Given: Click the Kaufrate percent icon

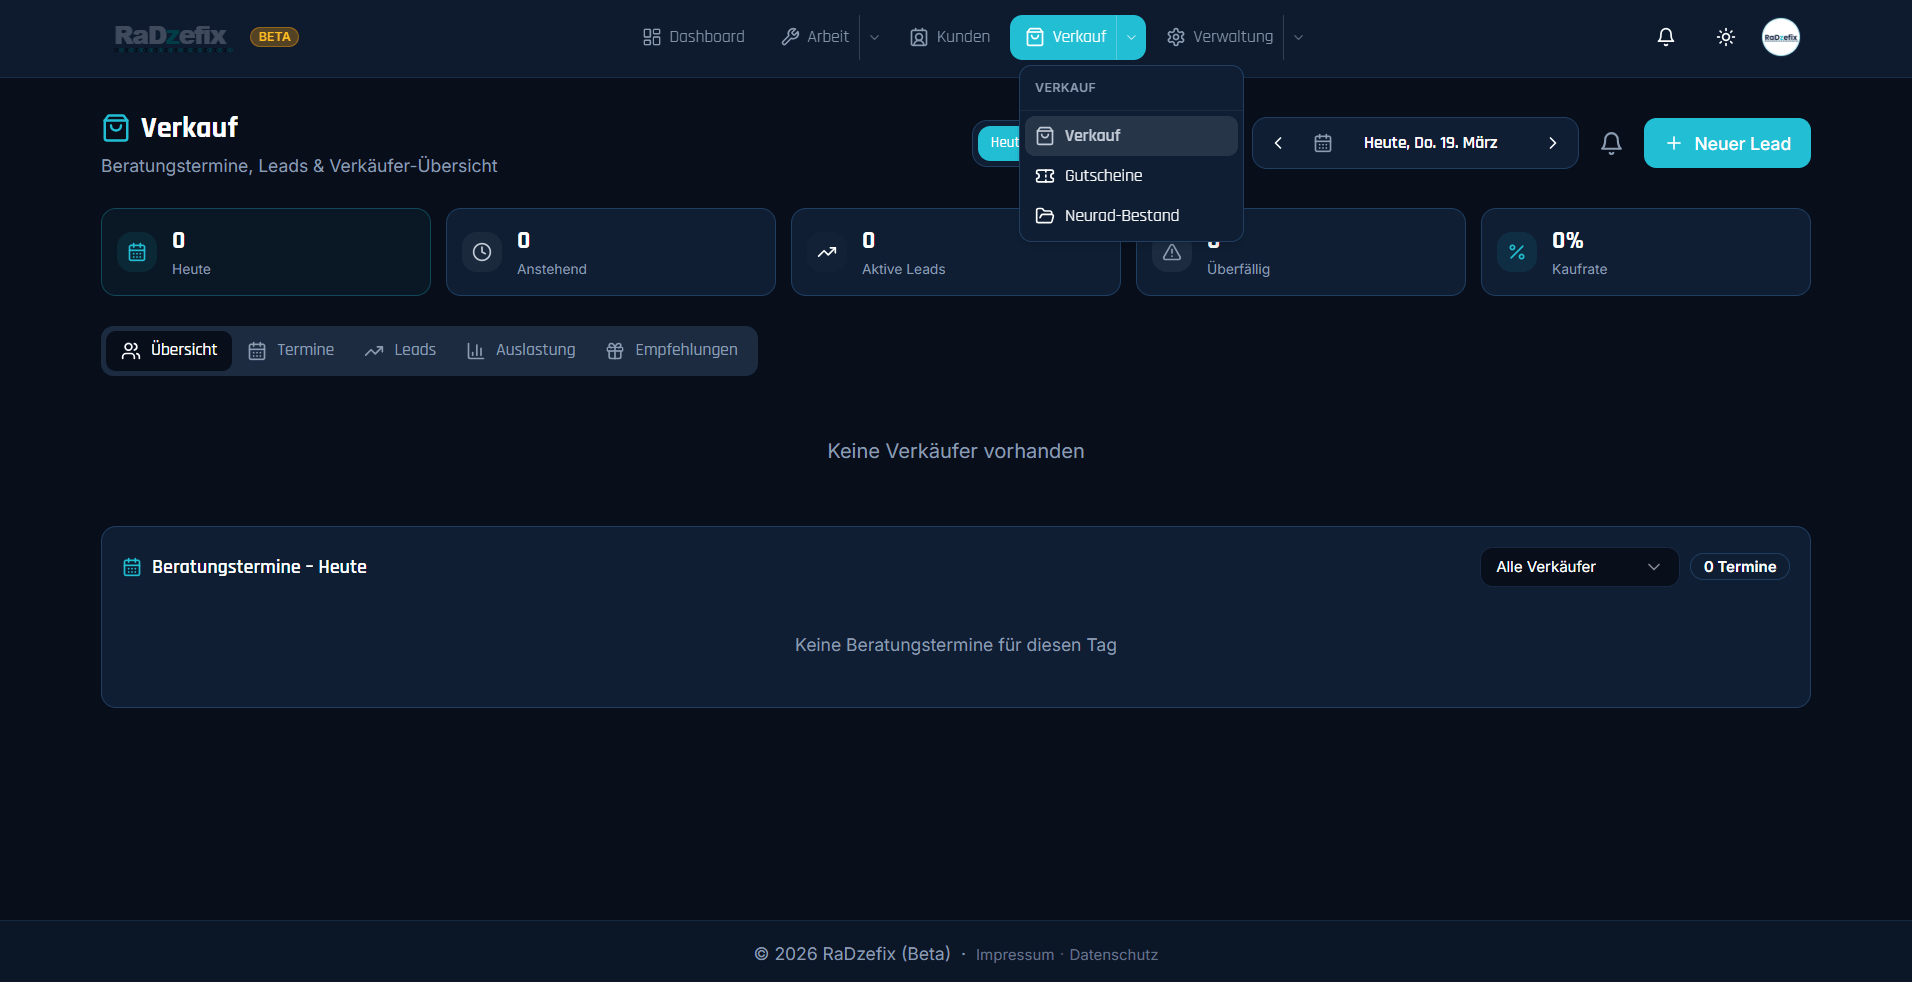Looking at the screenshot, I should pyautogui.click(x=1516, y=252).
